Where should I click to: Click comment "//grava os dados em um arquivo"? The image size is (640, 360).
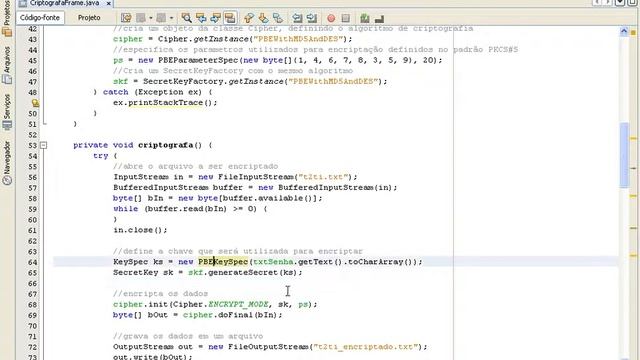point(188,336)
